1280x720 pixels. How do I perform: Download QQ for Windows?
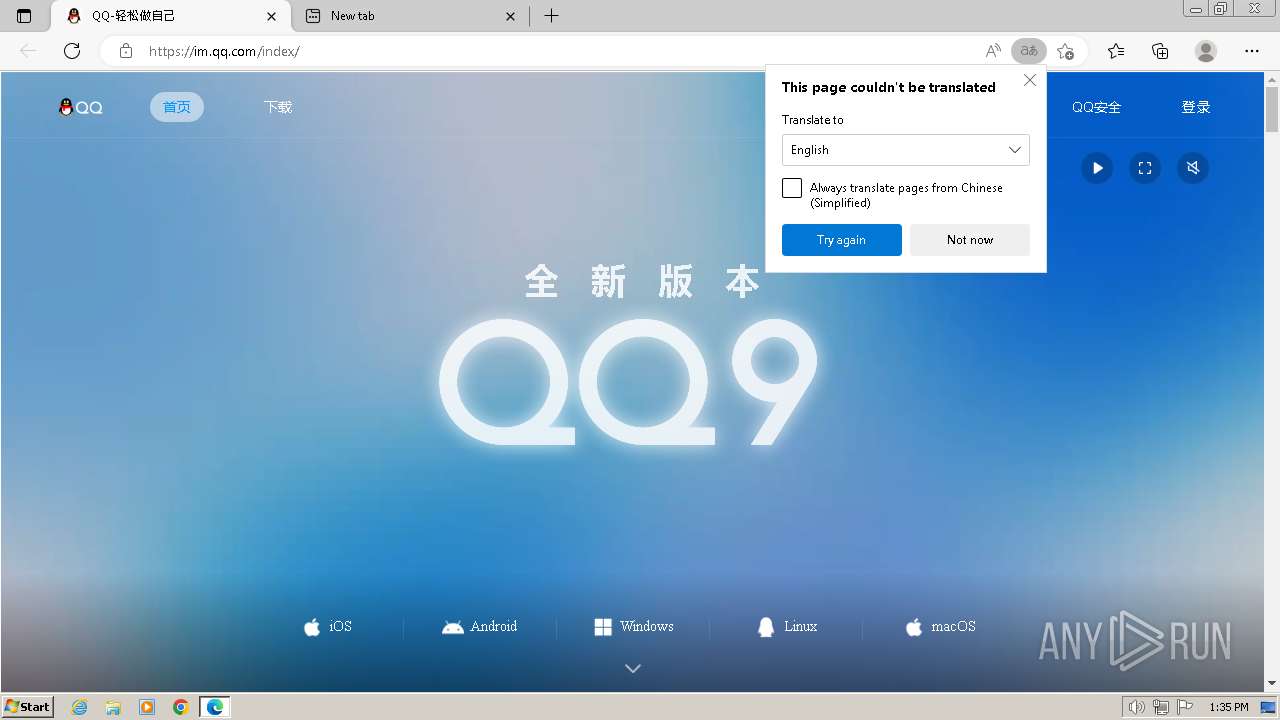634,627
